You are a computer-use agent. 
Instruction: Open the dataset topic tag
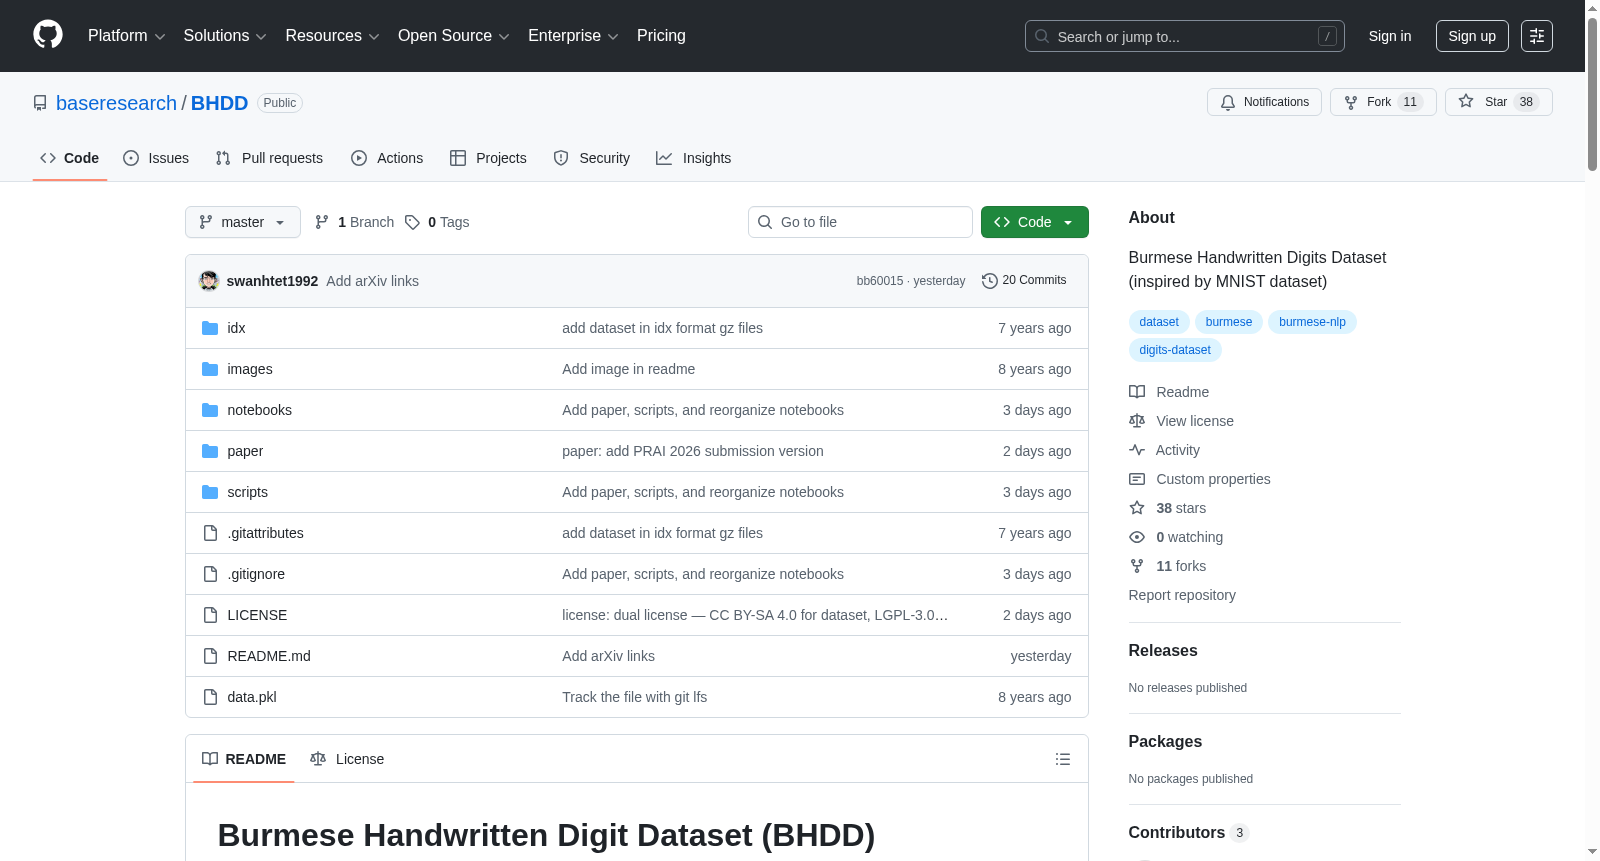[x=1159, y=322]
